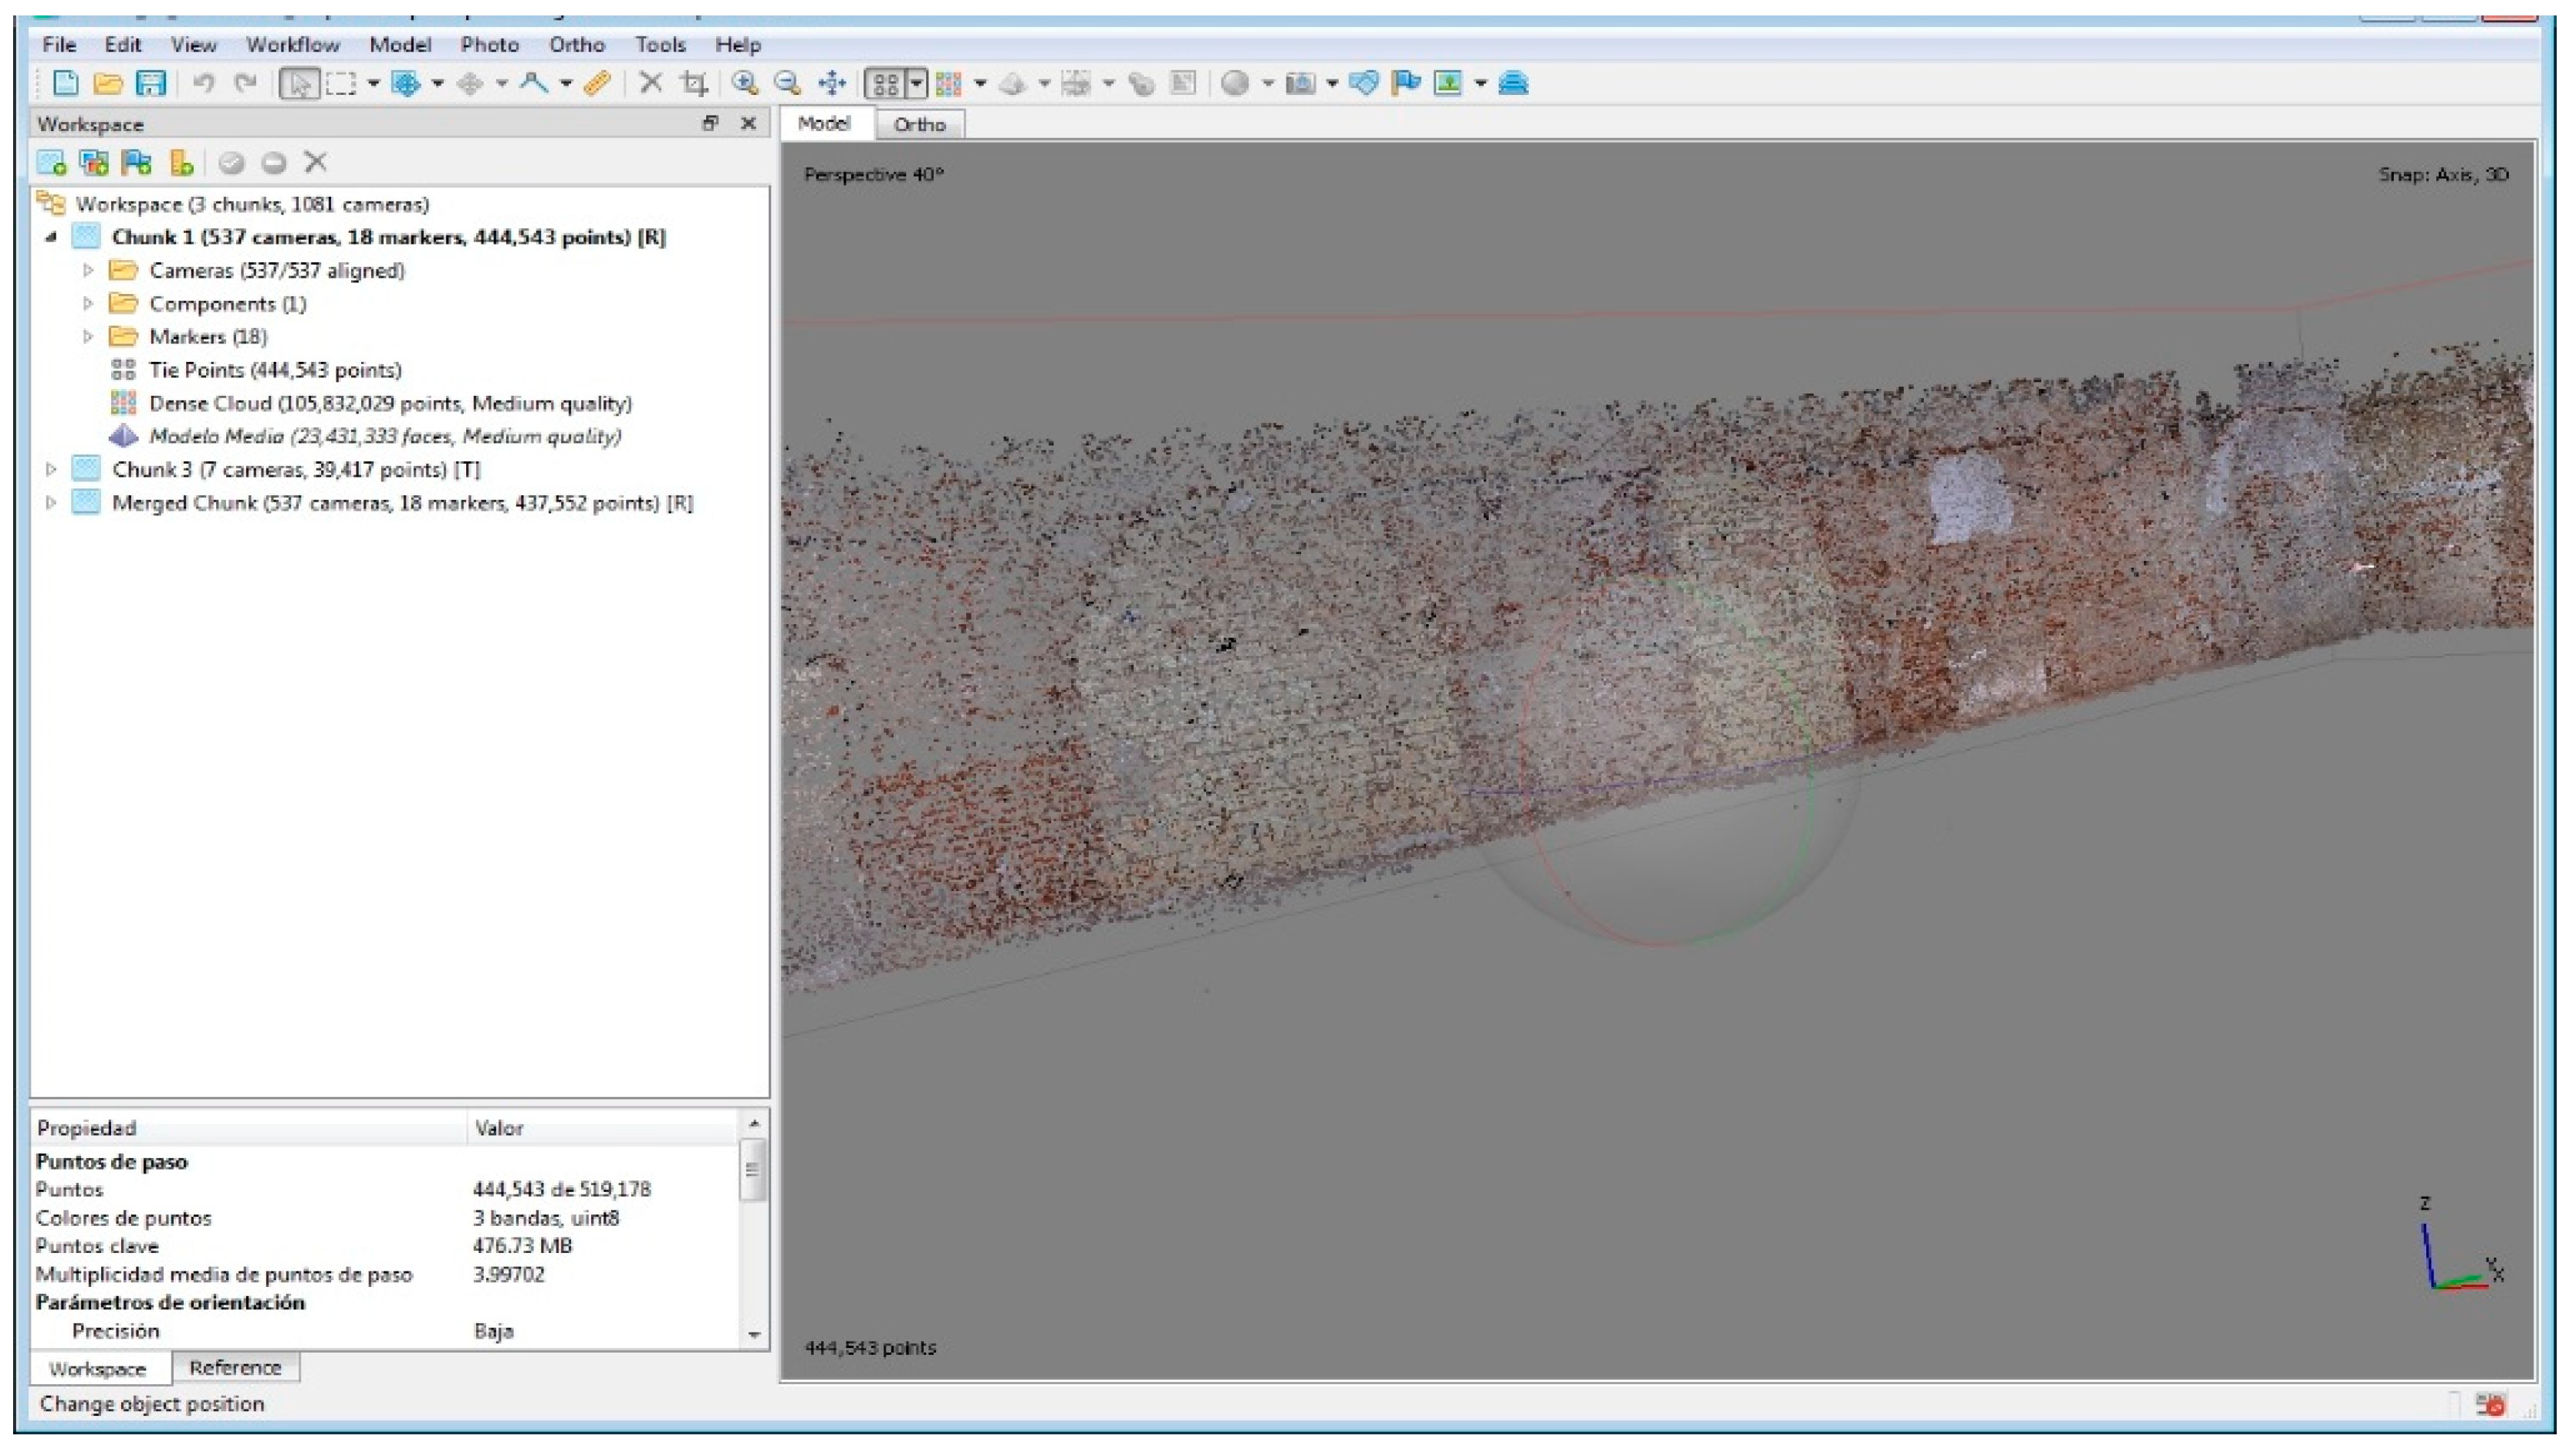Click the Zoom In magnifier icon
This screenshot has width=2576, height=1449.
[x=744, y=83]
